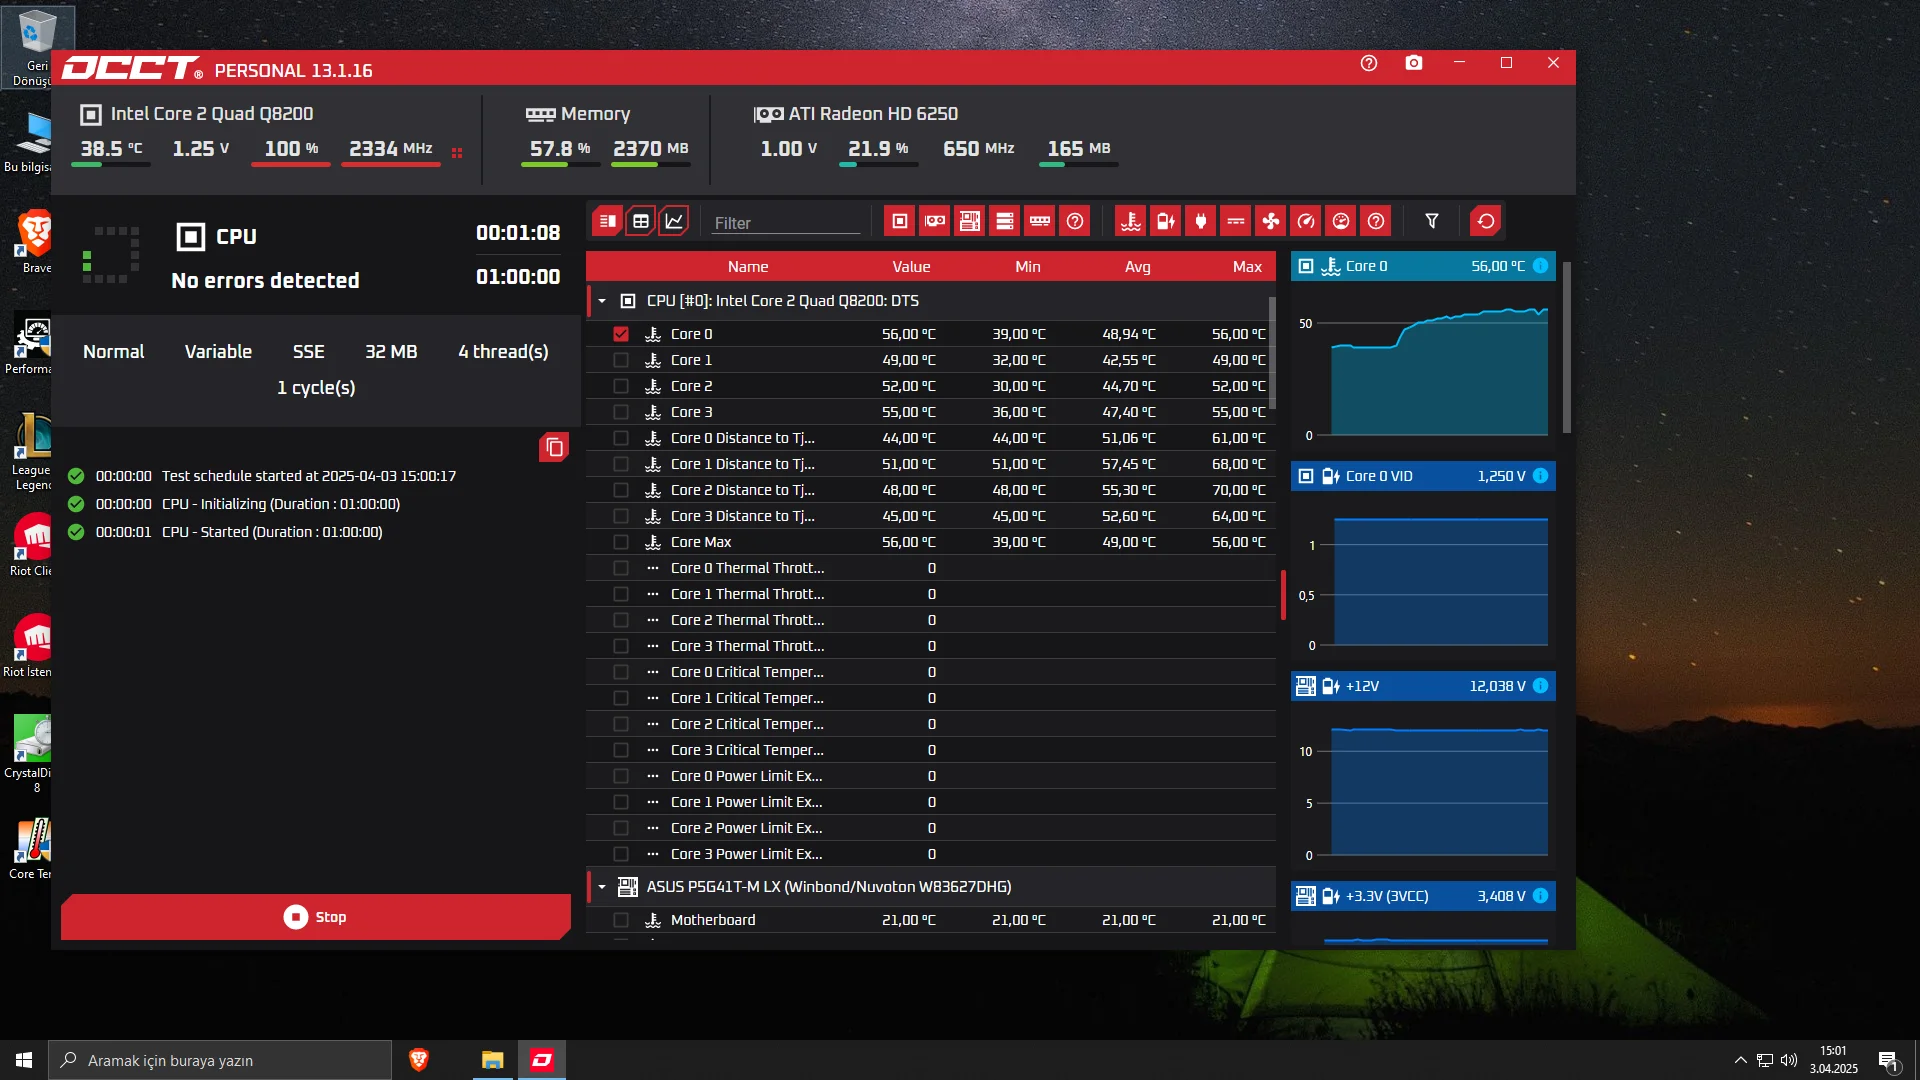Click the Core 0 graph info button

(x=1541, y=266)
